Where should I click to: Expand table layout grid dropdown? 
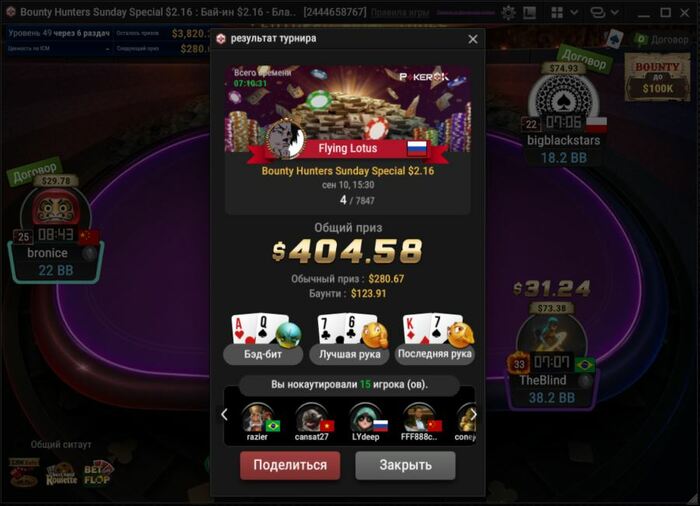tap(564, 13)
